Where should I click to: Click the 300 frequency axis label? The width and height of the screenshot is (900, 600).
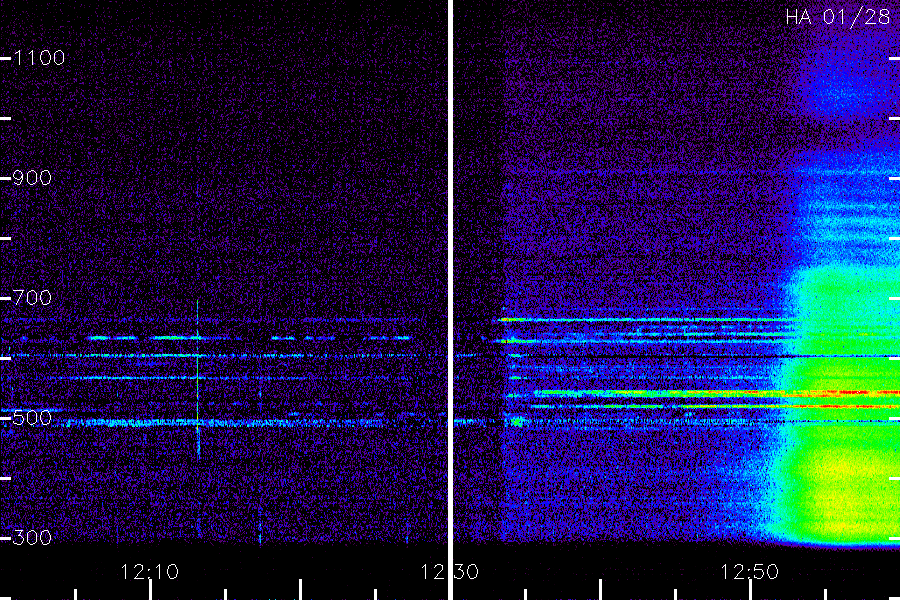[x=32, y=538]
